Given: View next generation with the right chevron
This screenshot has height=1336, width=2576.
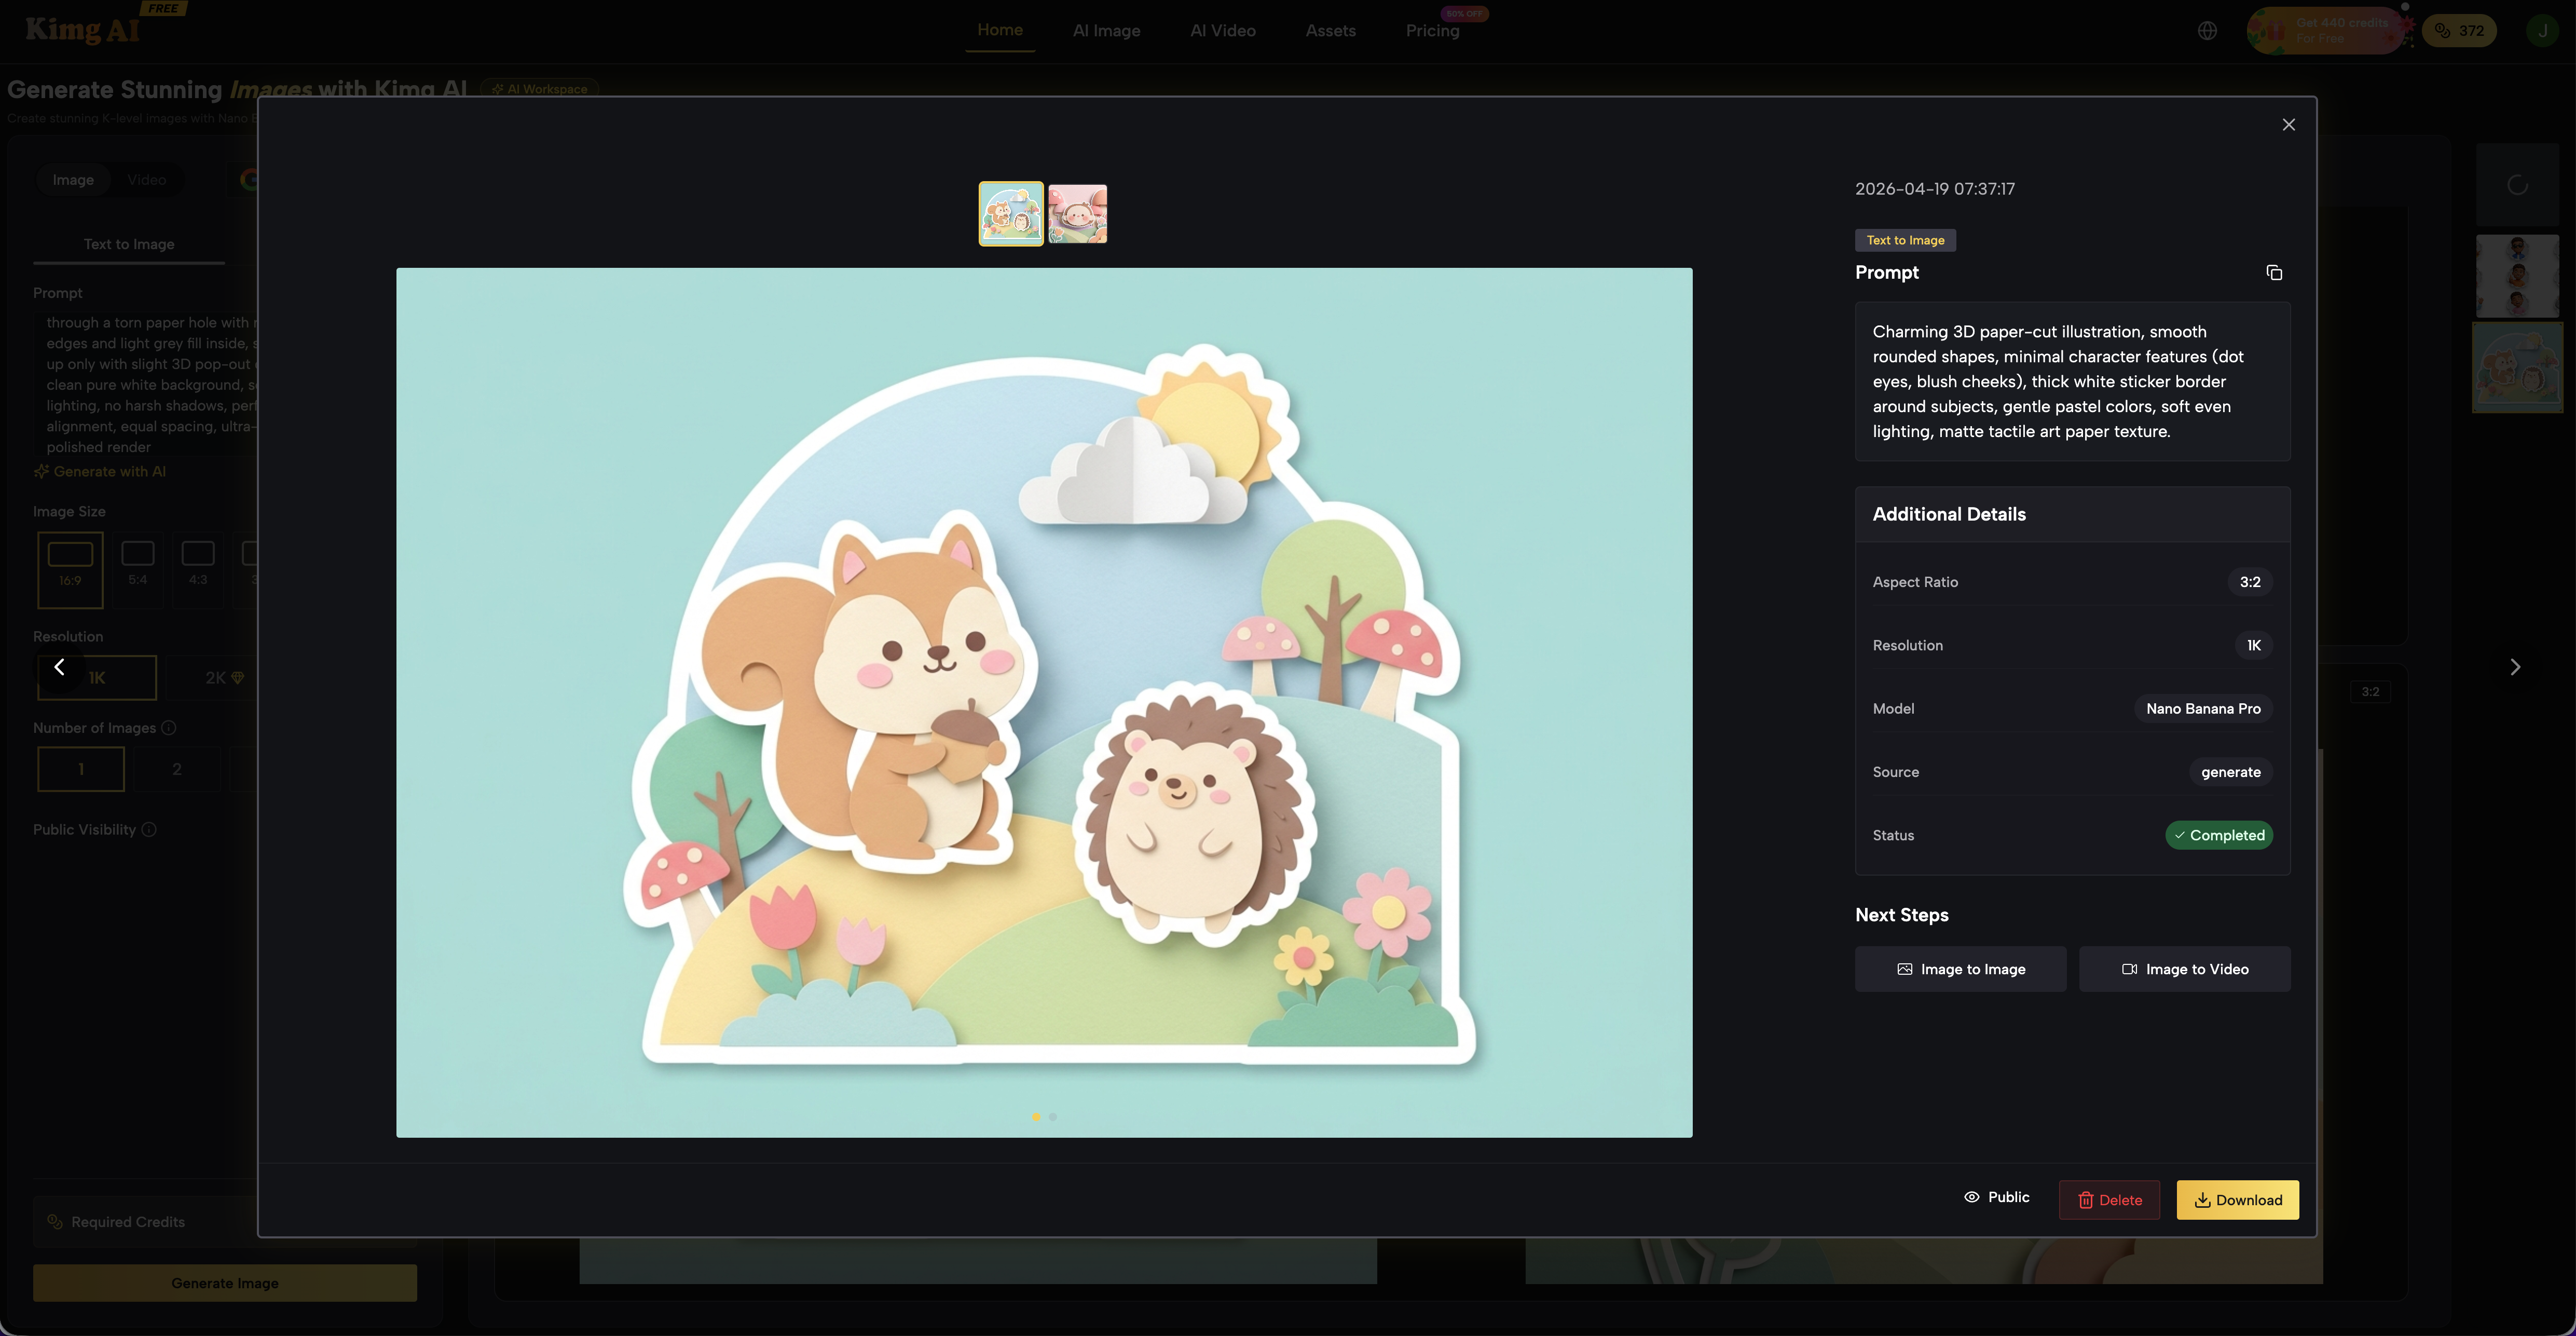Looking at the screenshot, I should (x=2515, y=666).
